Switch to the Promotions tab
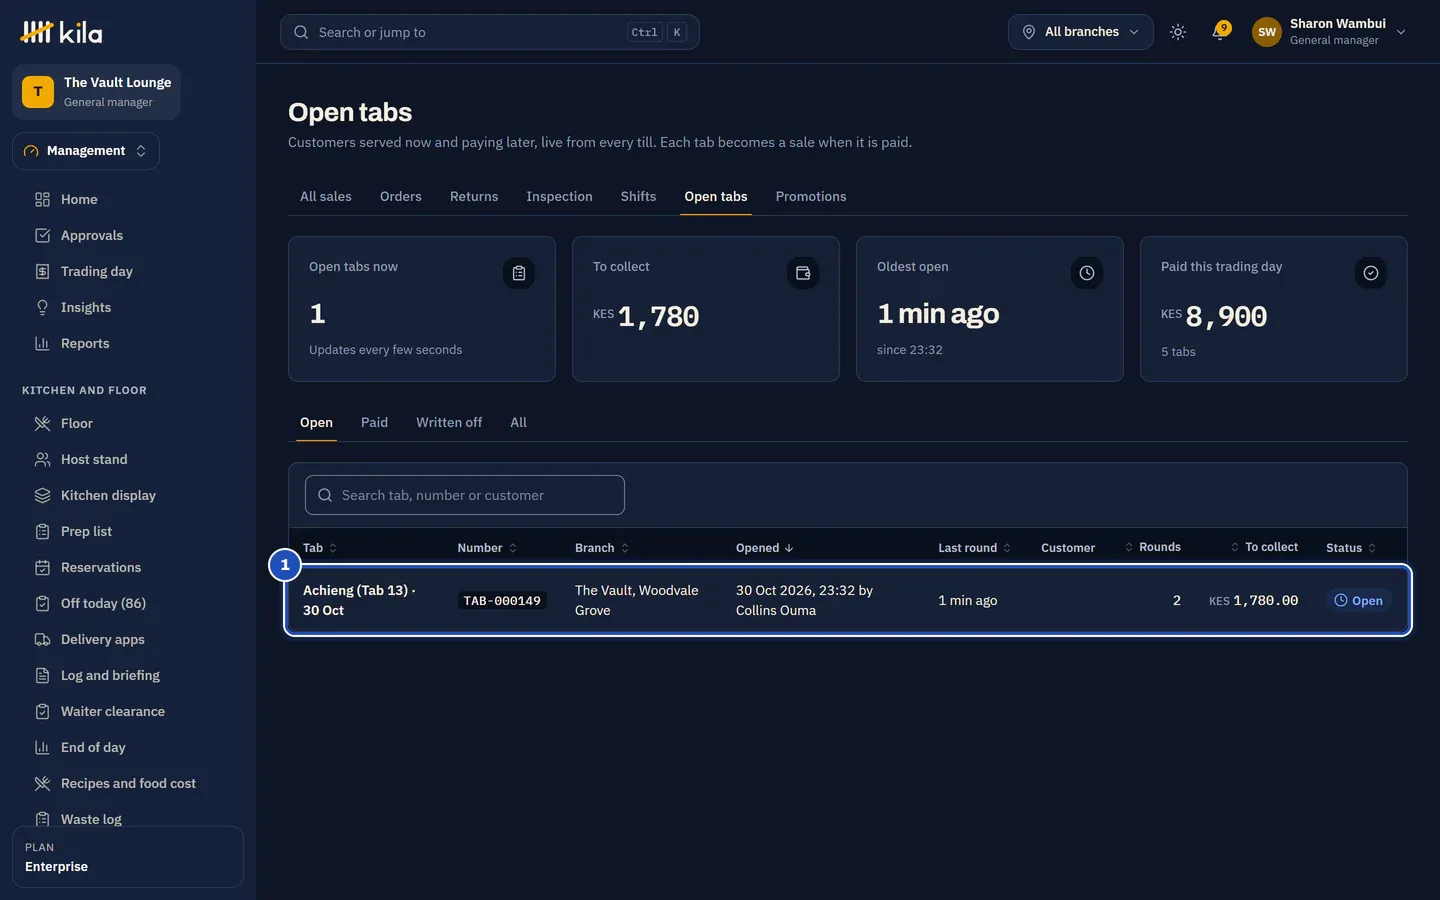 (811, 196)
